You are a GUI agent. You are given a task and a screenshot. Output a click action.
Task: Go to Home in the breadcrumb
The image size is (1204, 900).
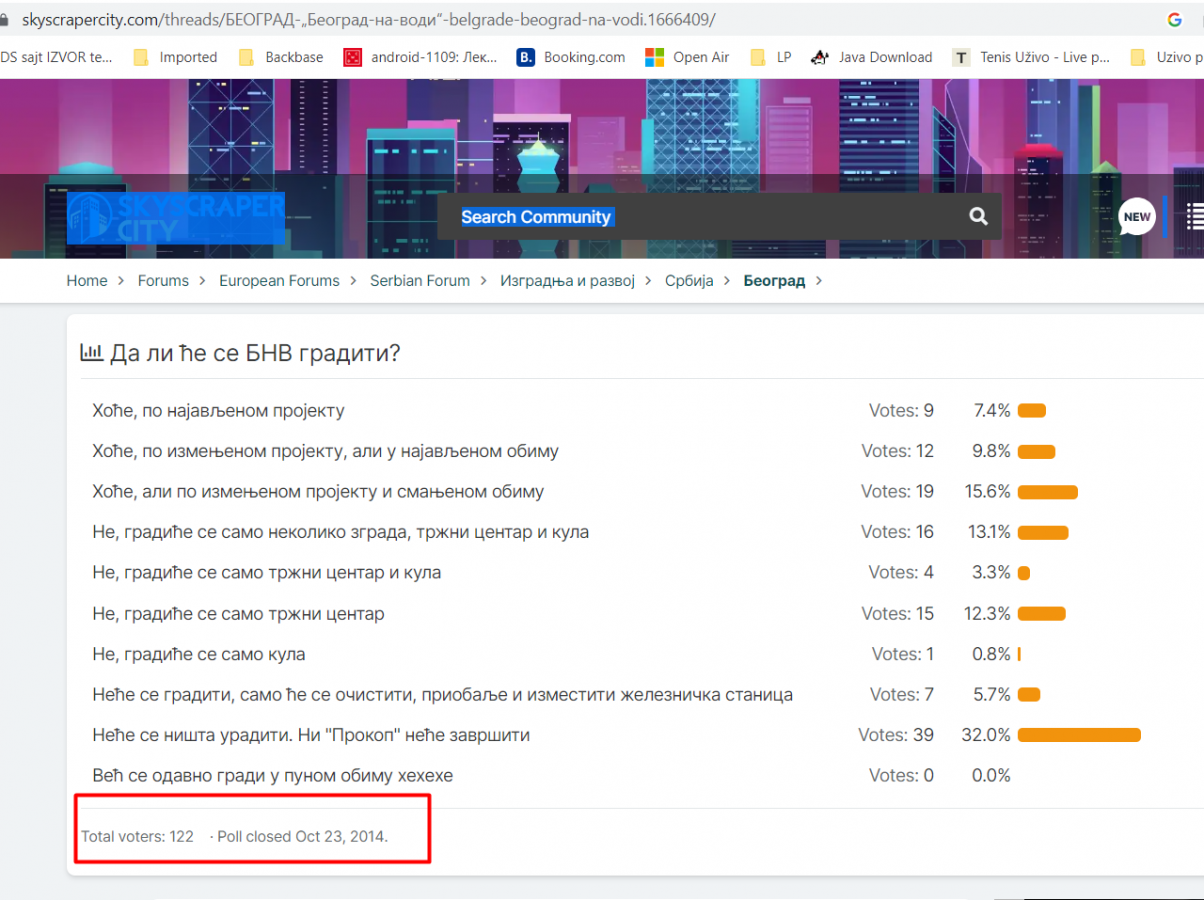87,281
